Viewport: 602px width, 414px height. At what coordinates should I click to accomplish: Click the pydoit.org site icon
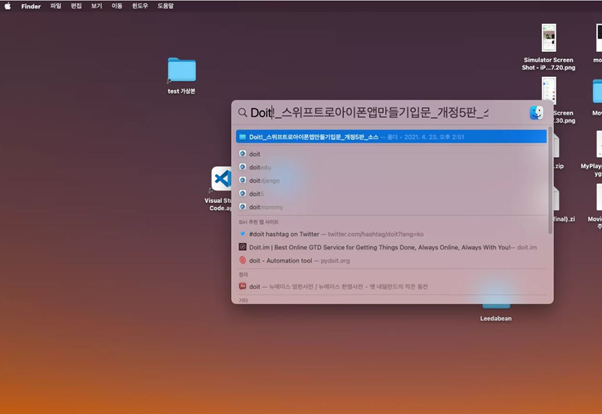click(x=242, y=260)
